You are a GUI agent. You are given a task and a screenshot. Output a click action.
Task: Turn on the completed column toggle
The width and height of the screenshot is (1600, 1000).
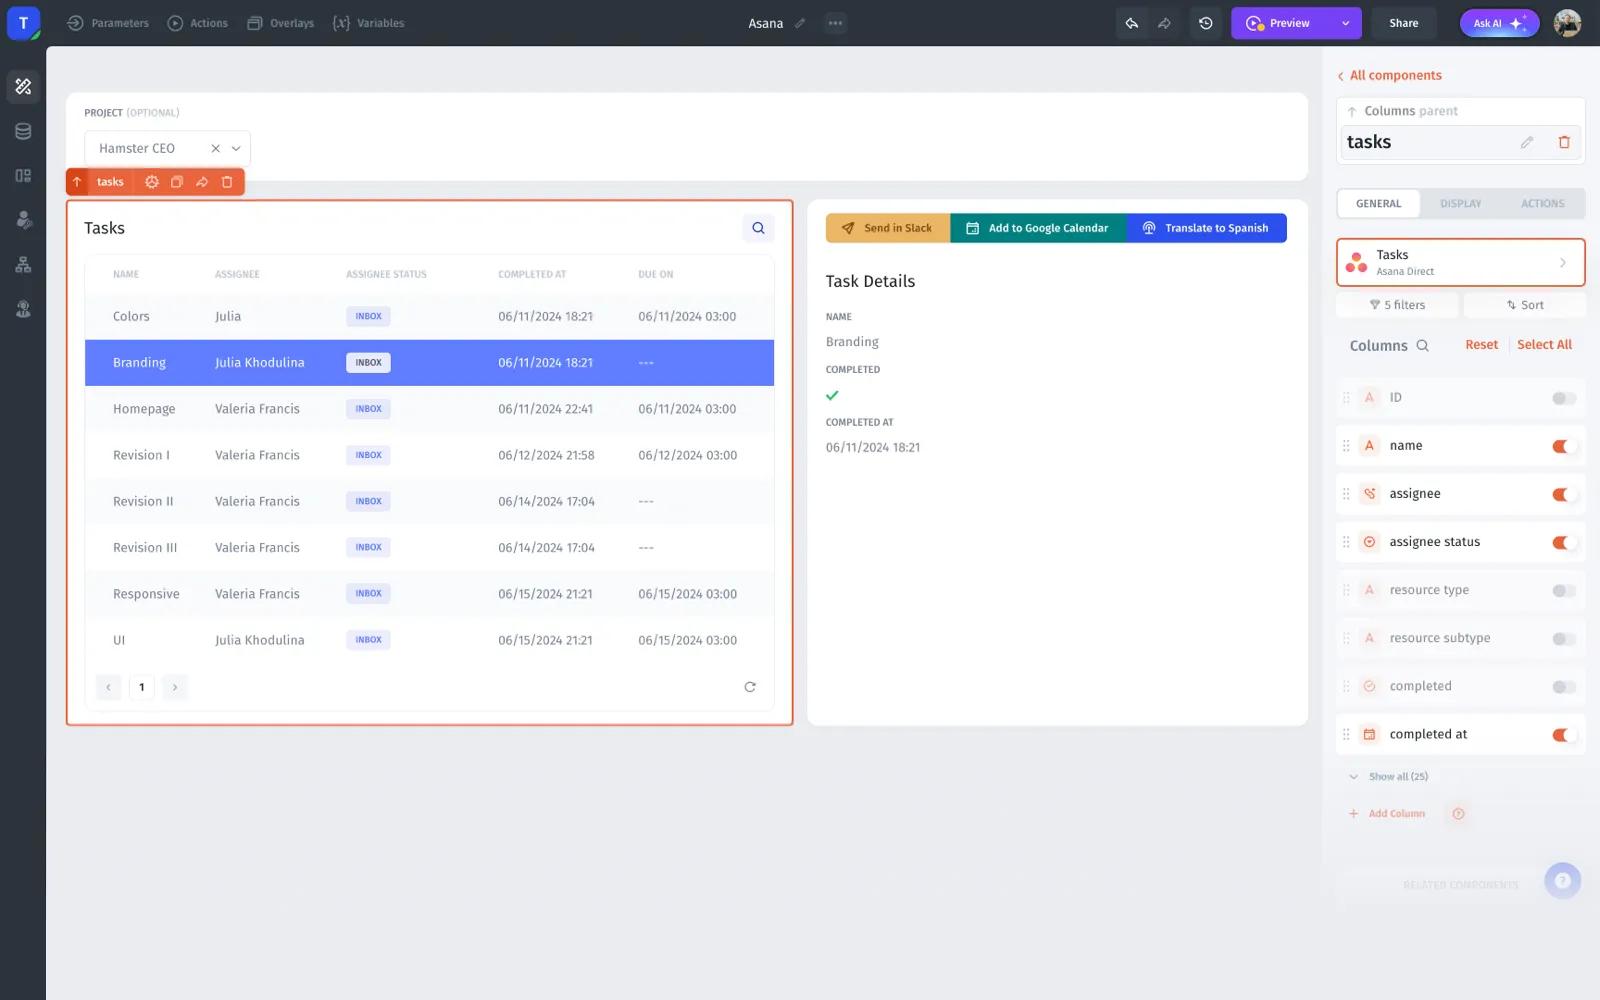pos(1563,687)
